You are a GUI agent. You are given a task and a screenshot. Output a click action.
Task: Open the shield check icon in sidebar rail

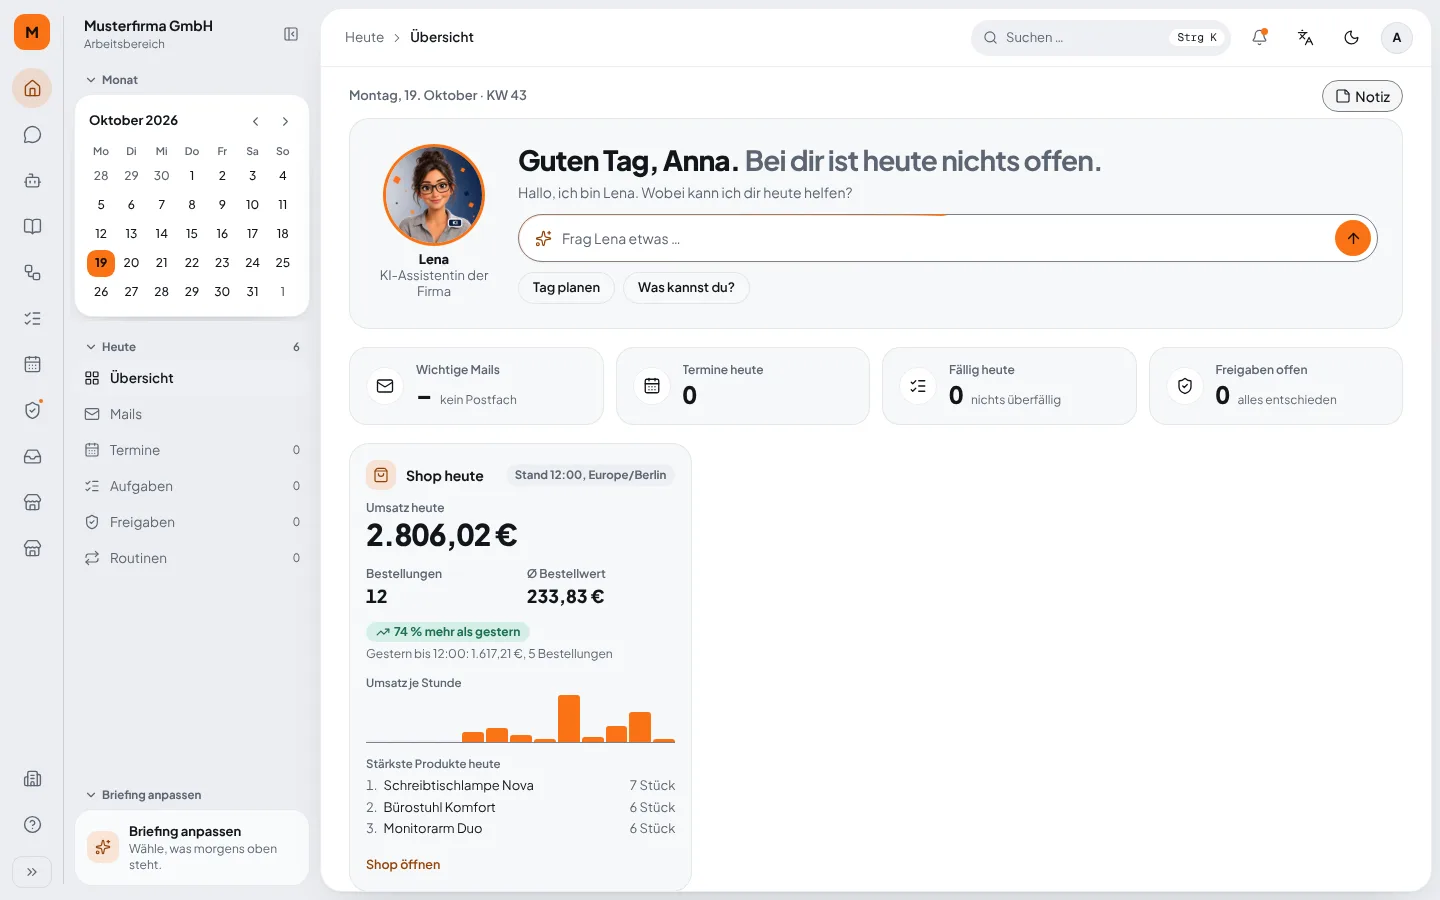point(32,410)
